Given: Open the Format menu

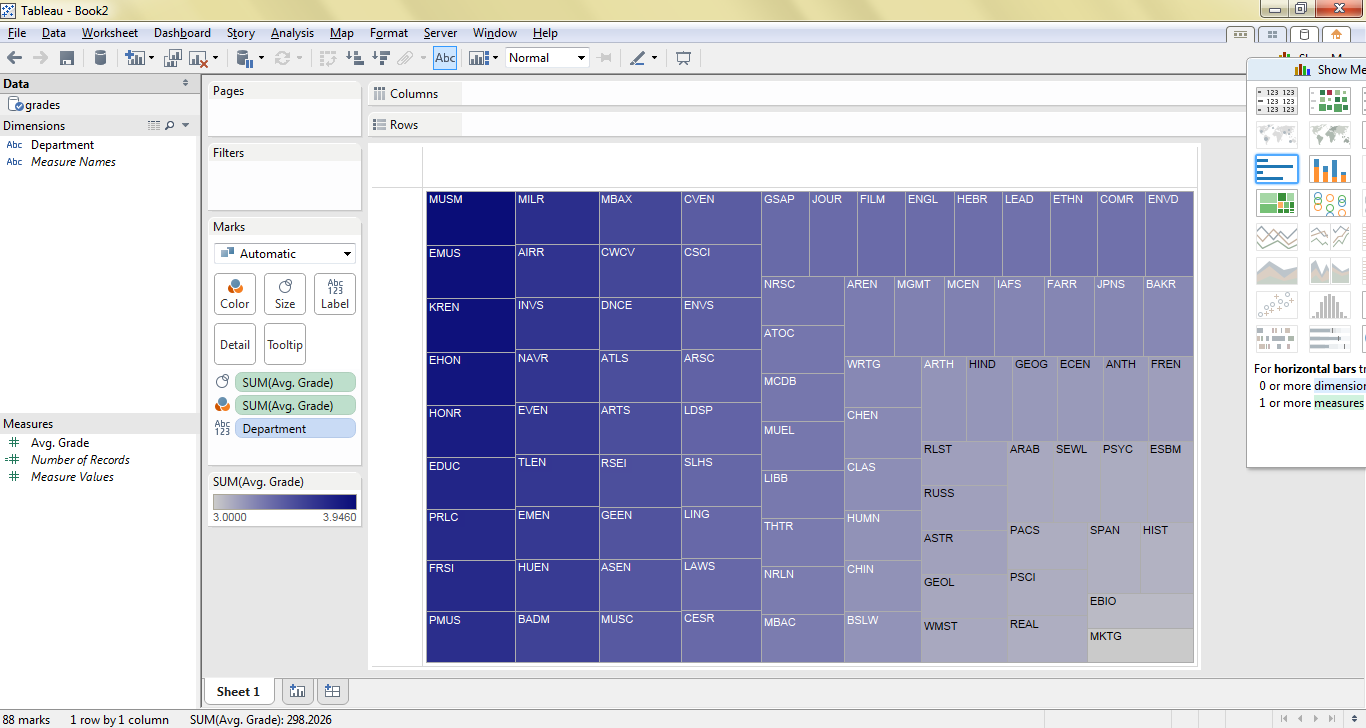Looking at the screenshot, I should (389, 33).
